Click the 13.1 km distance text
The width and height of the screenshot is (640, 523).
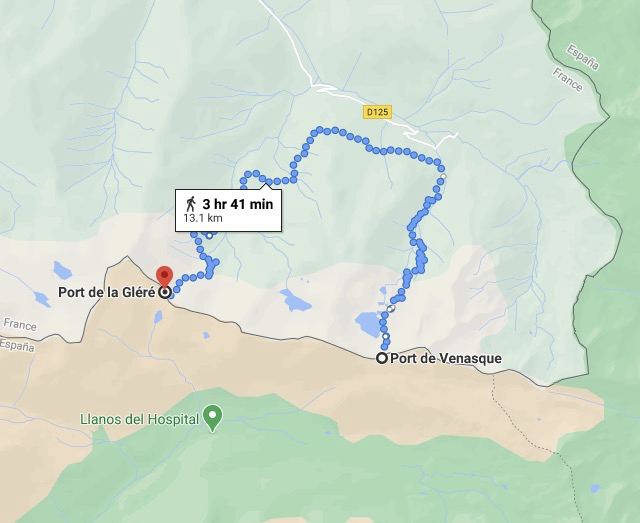203,218
